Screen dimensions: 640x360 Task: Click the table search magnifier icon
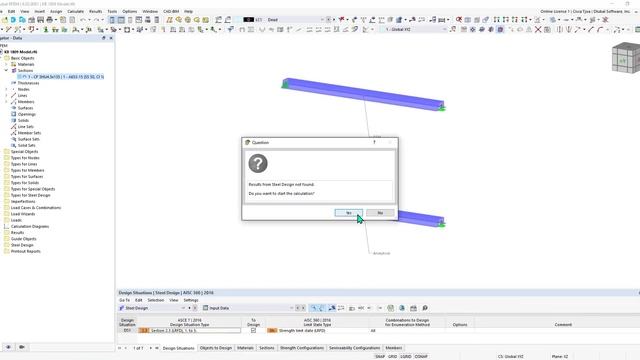(424, 308)
